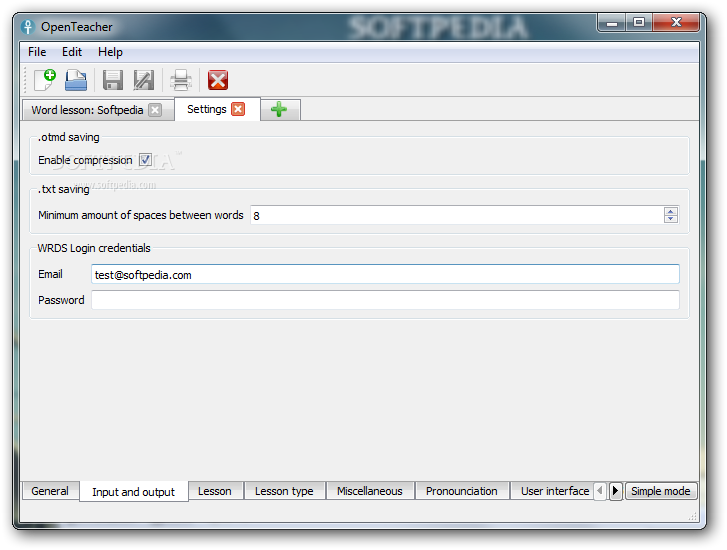727x550 pixels.
Task: Toggle the Enable compression checkbox
Action: pyautogui.click(x=145, y=160)
